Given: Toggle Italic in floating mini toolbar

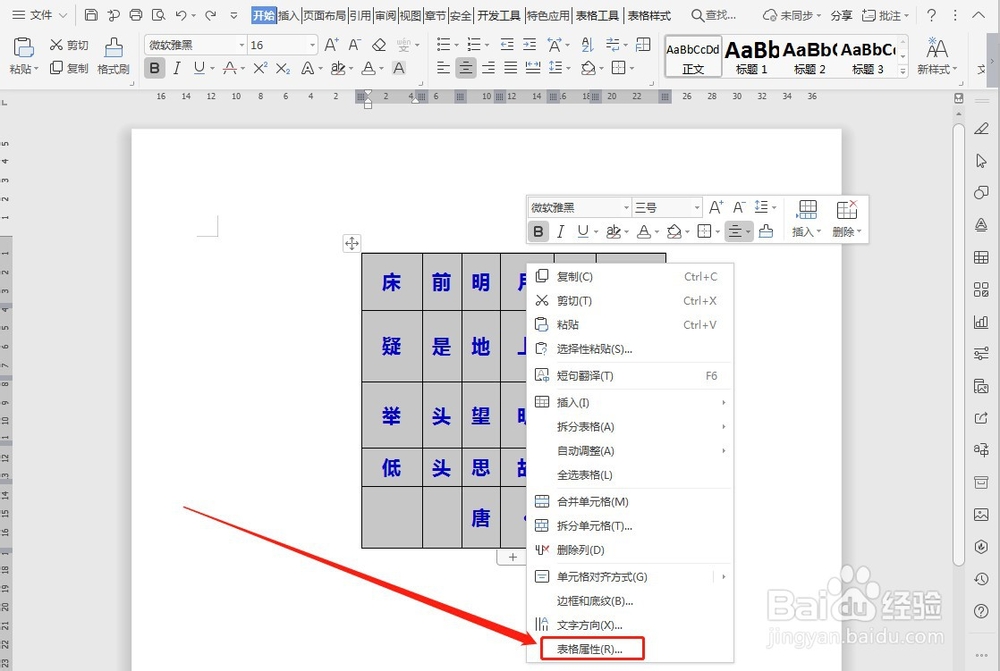Looking at the screenshot, I should [561, 231].
